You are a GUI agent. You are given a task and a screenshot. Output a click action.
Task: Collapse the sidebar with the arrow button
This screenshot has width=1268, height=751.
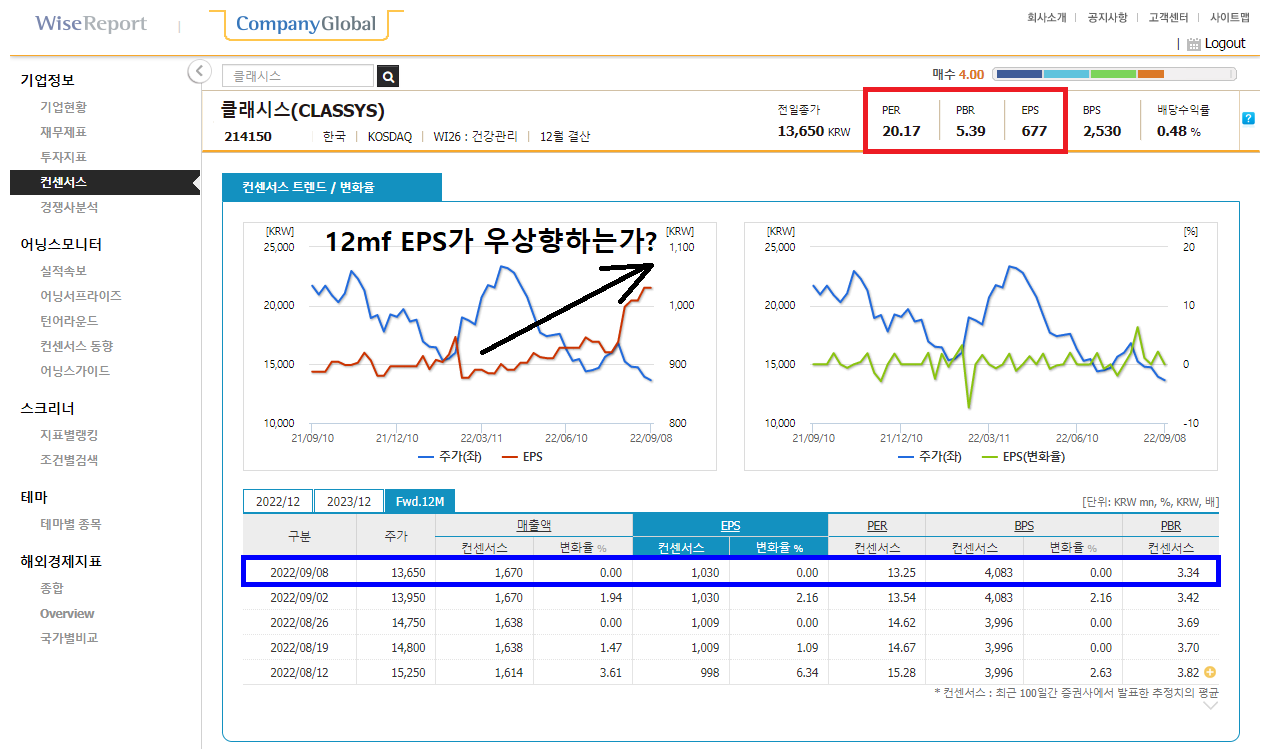[199, 71]
